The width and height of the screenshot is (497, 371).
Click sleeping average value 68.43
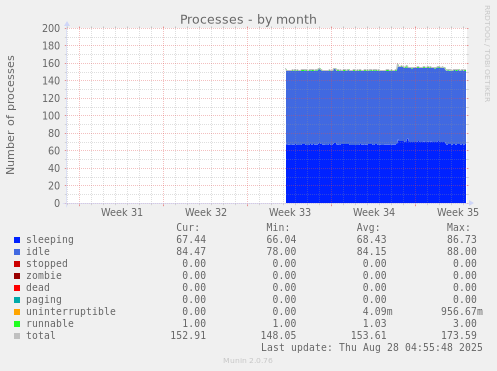pyautogui.click(x=371, y=240)
